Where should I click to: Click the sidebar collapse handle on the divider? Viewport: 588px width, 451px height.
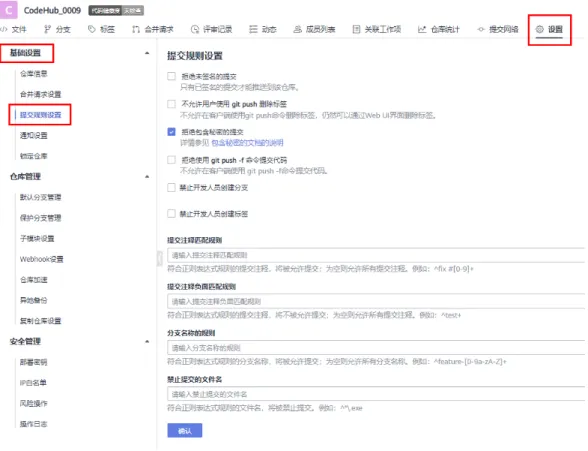tap(160, 258)
